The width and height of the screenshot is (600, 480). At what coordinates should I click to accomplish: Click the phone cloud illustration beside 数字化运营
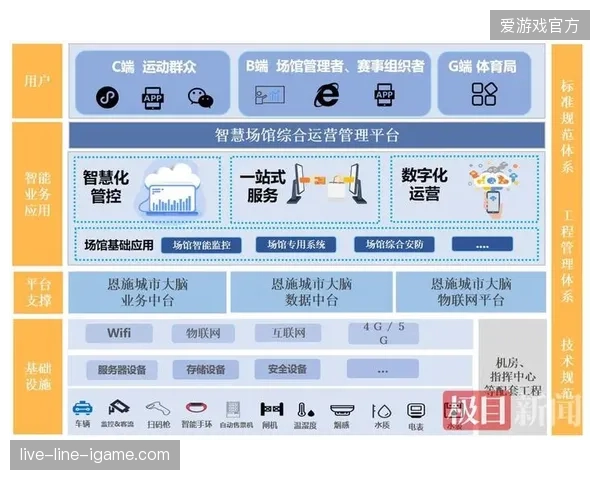tap(493, 188)
